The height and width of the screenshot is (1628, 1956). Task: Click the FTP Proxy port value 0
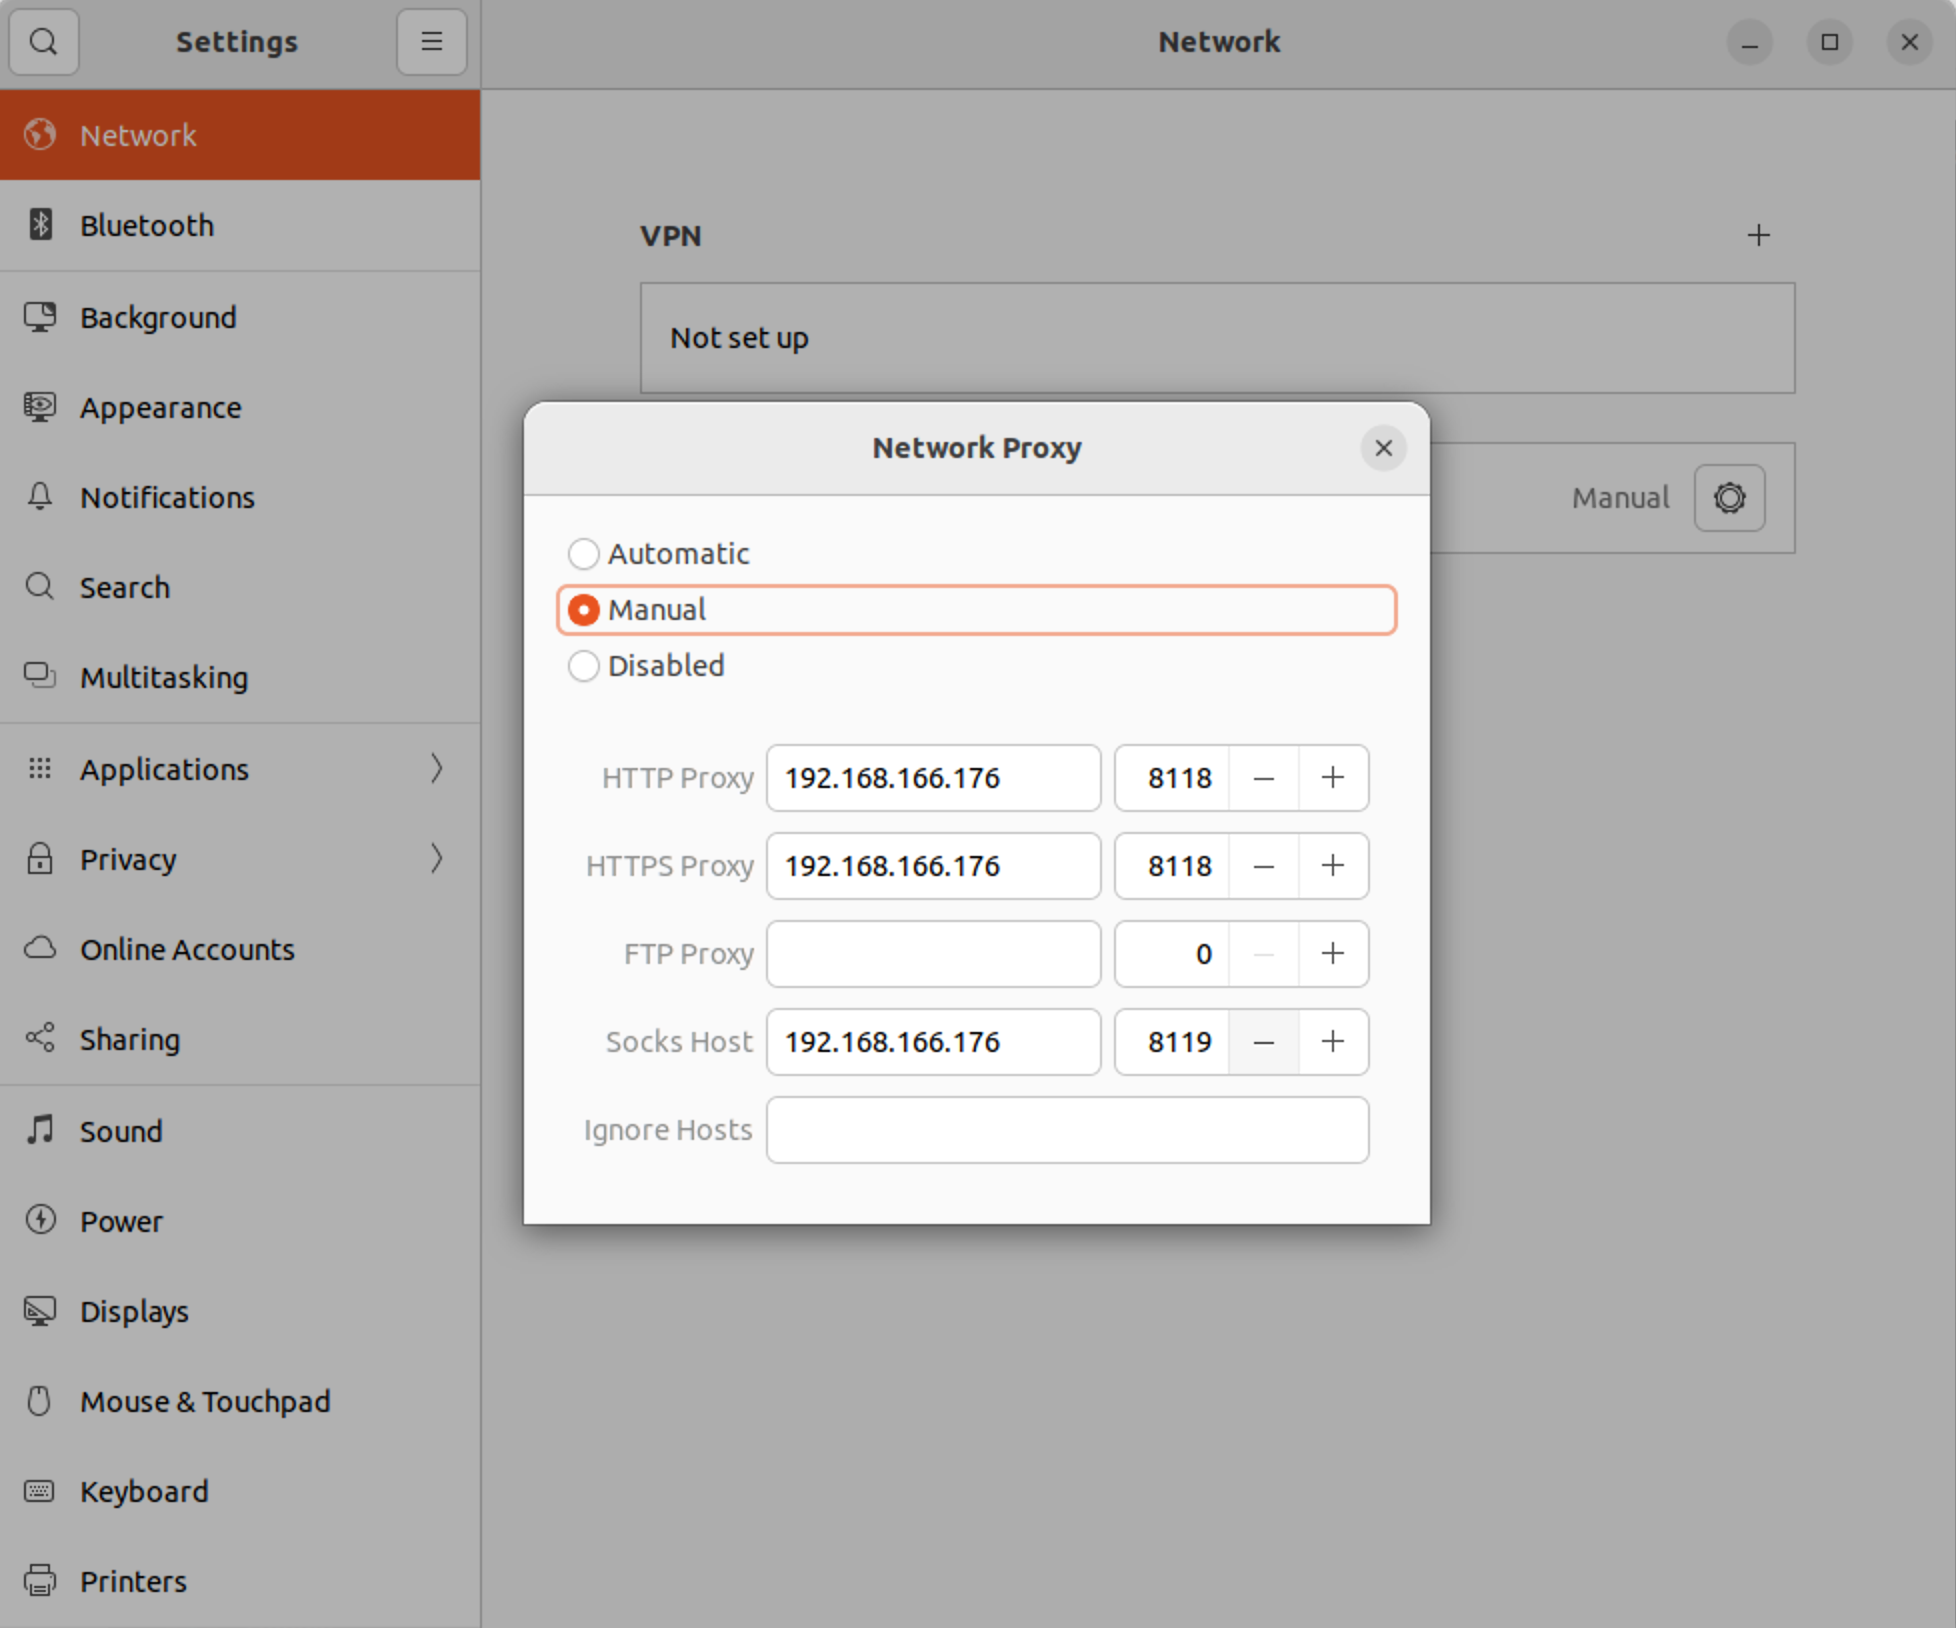(x=1203, y=954)
